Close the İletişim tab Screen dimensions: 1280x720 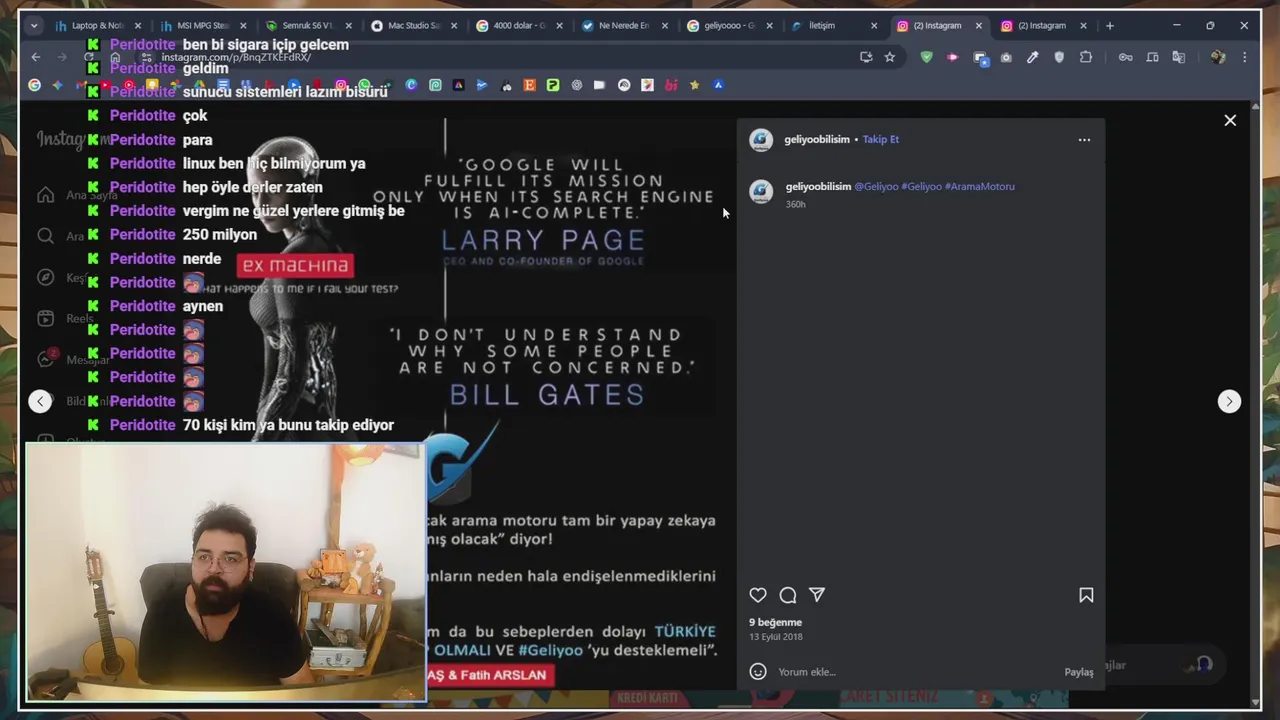click(x=874, y=26)
